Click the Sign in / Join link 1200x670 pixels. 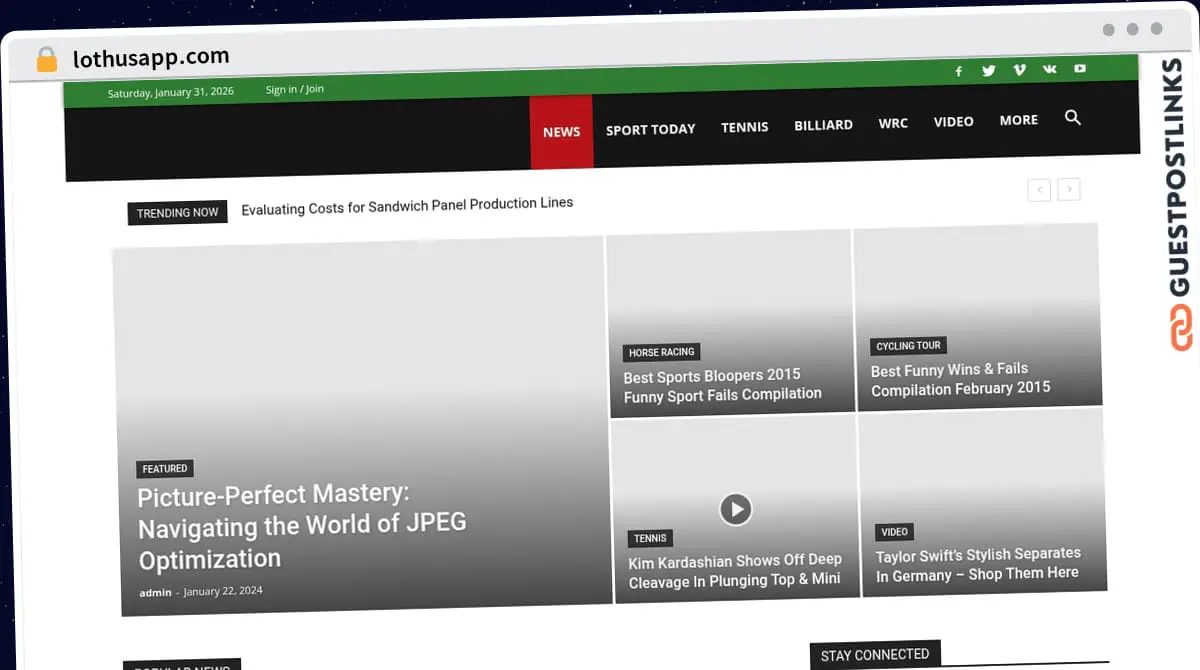click(294, 89)
